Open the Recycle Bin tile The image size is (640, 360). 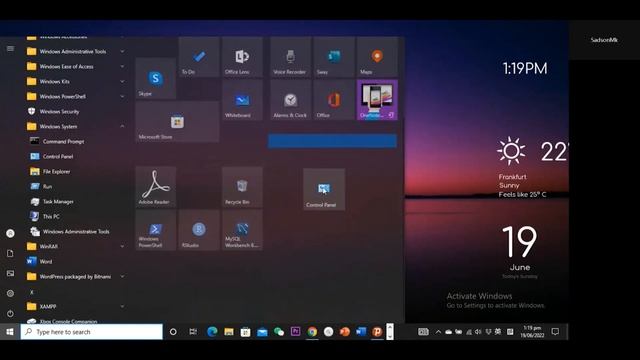click(242, 187)
